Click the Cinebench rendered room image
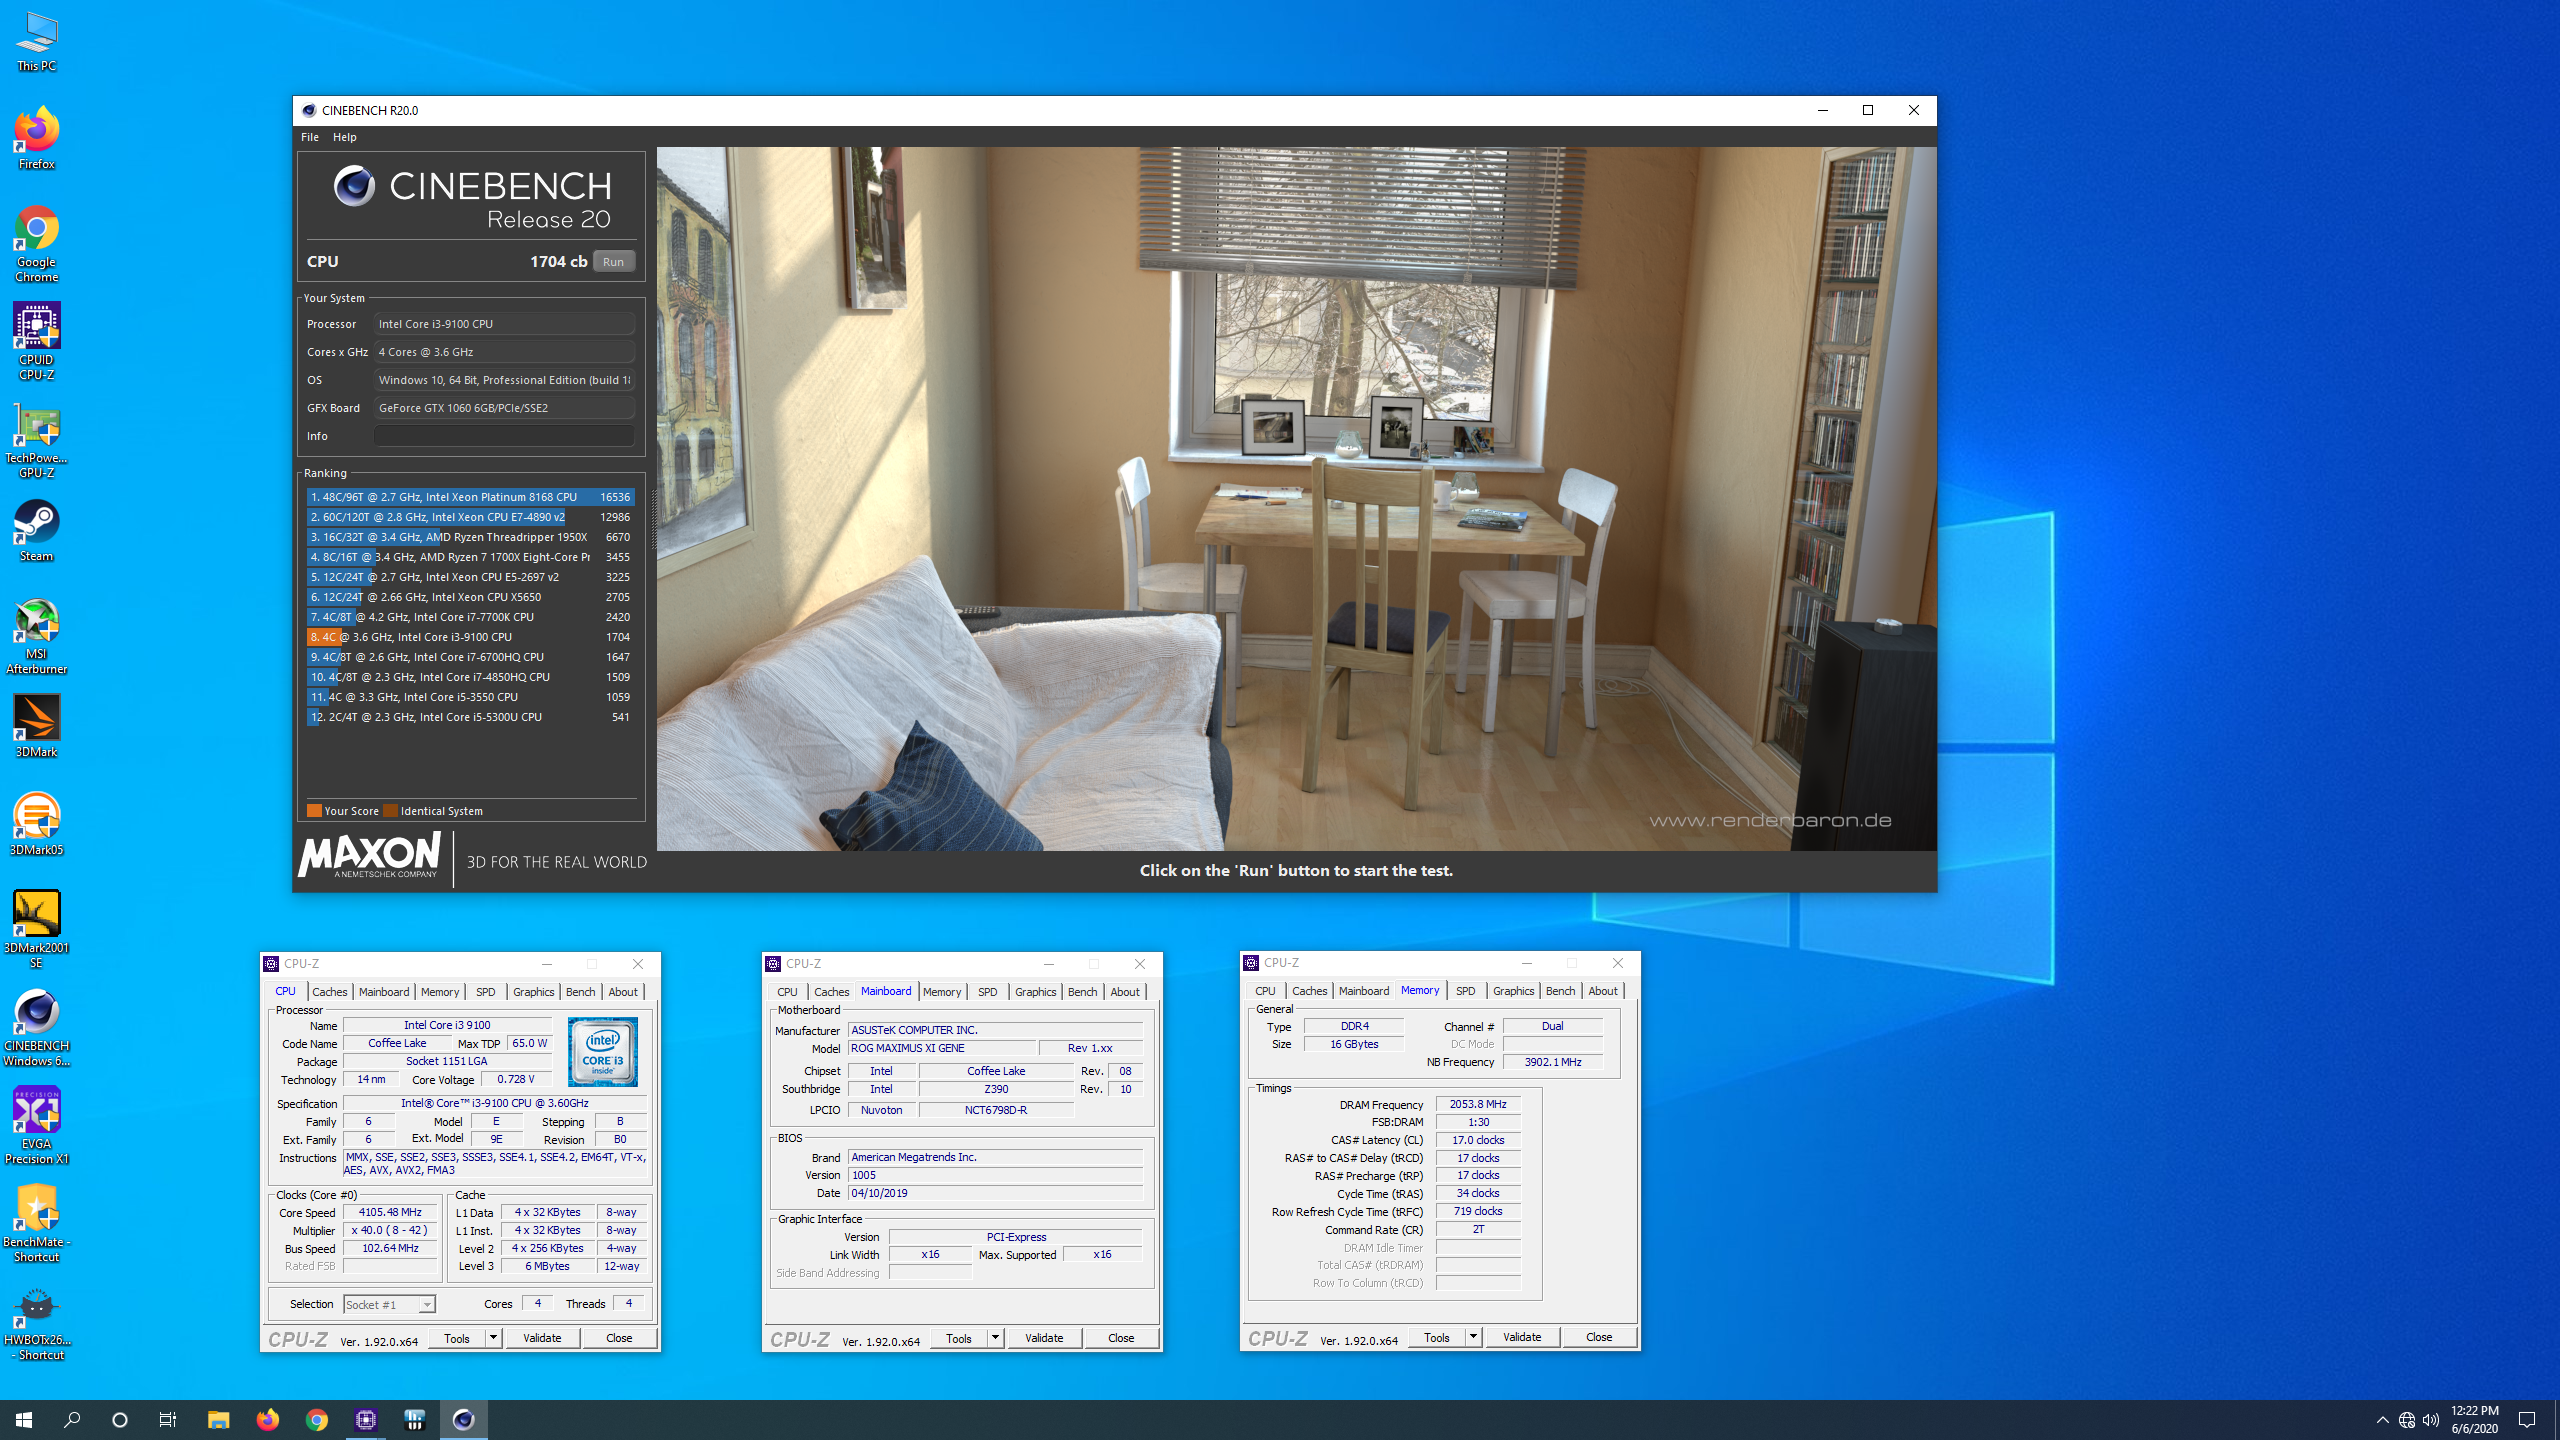This screenshot has width=2560, height=1440. [x=1296, y=499]
